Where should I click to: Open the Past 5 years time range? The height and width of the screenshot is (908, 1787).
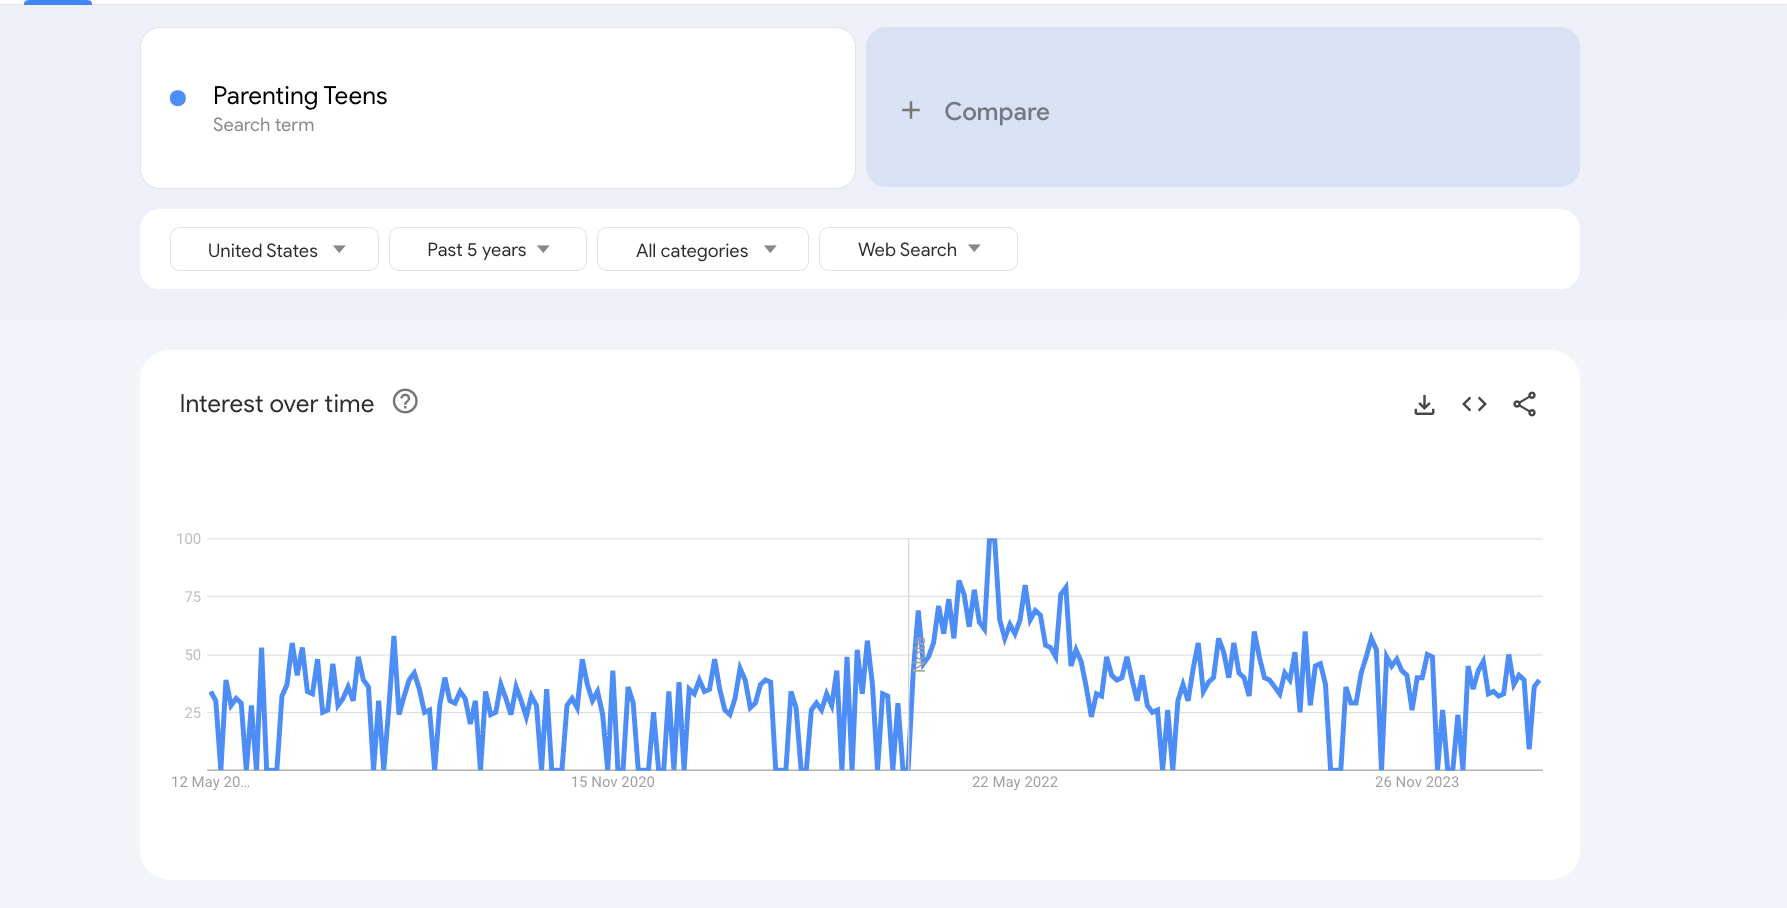(x=487, y=250)
